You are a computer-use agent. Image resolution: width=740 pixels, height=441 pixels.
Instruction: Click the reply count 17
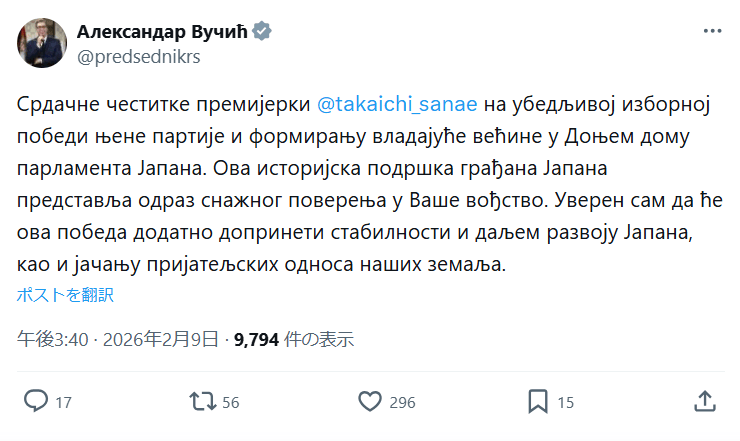click(x=63, y=403)
